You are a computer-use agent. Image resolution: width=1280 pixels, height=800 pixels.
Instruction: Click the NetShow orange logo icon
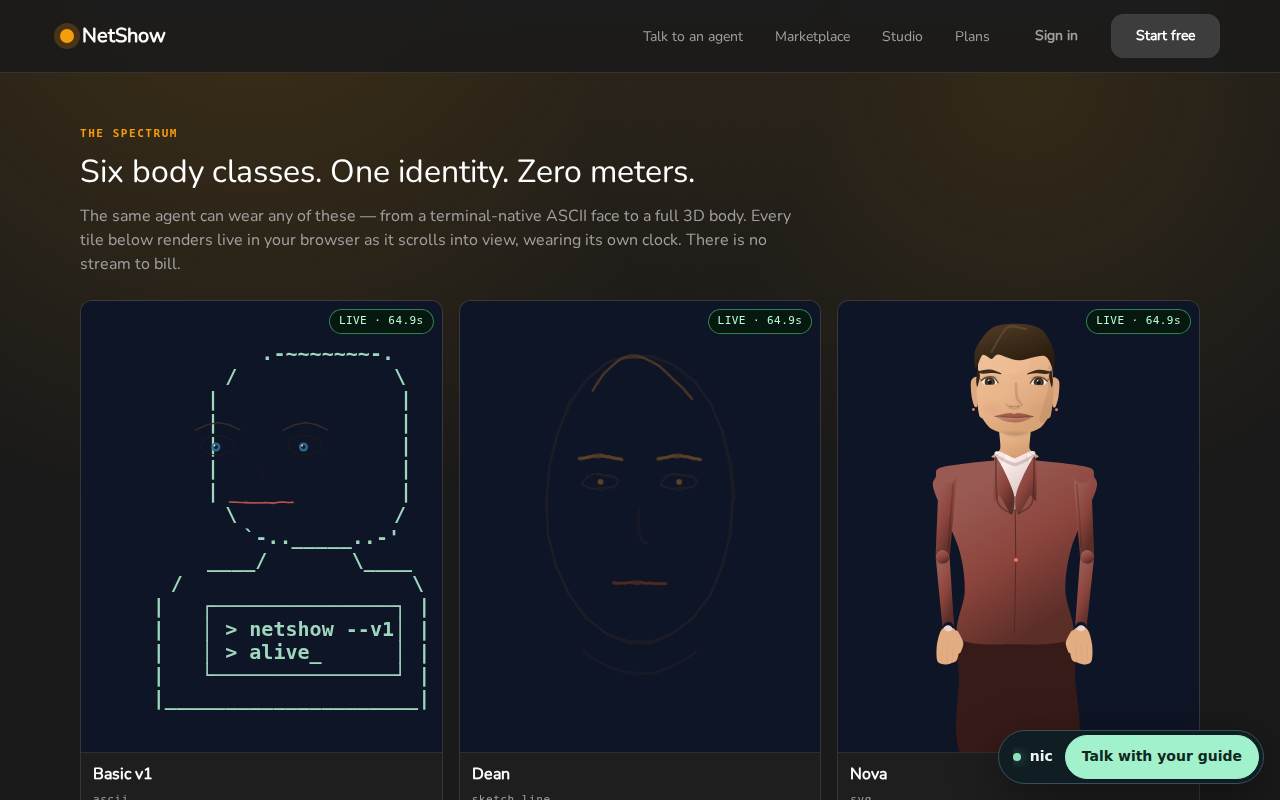point(67,36)
